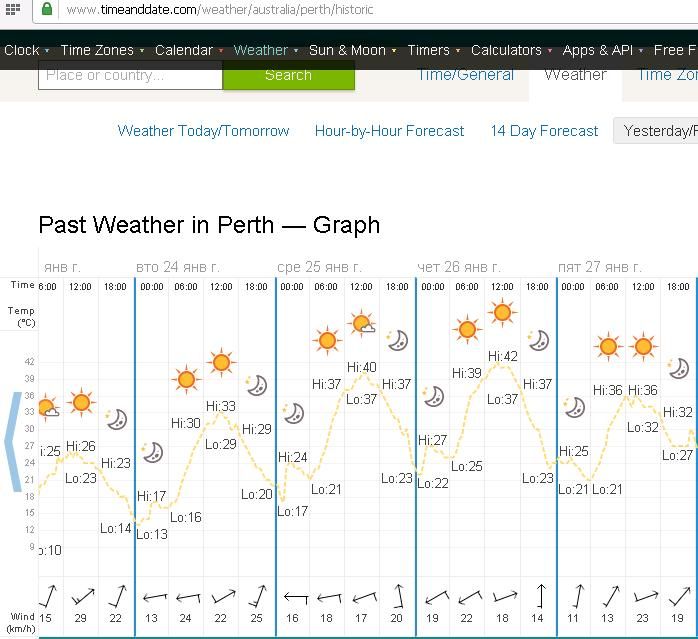This screenshot has width=698, height=639.
Task: Select the Weather tab
Action: 575,75
